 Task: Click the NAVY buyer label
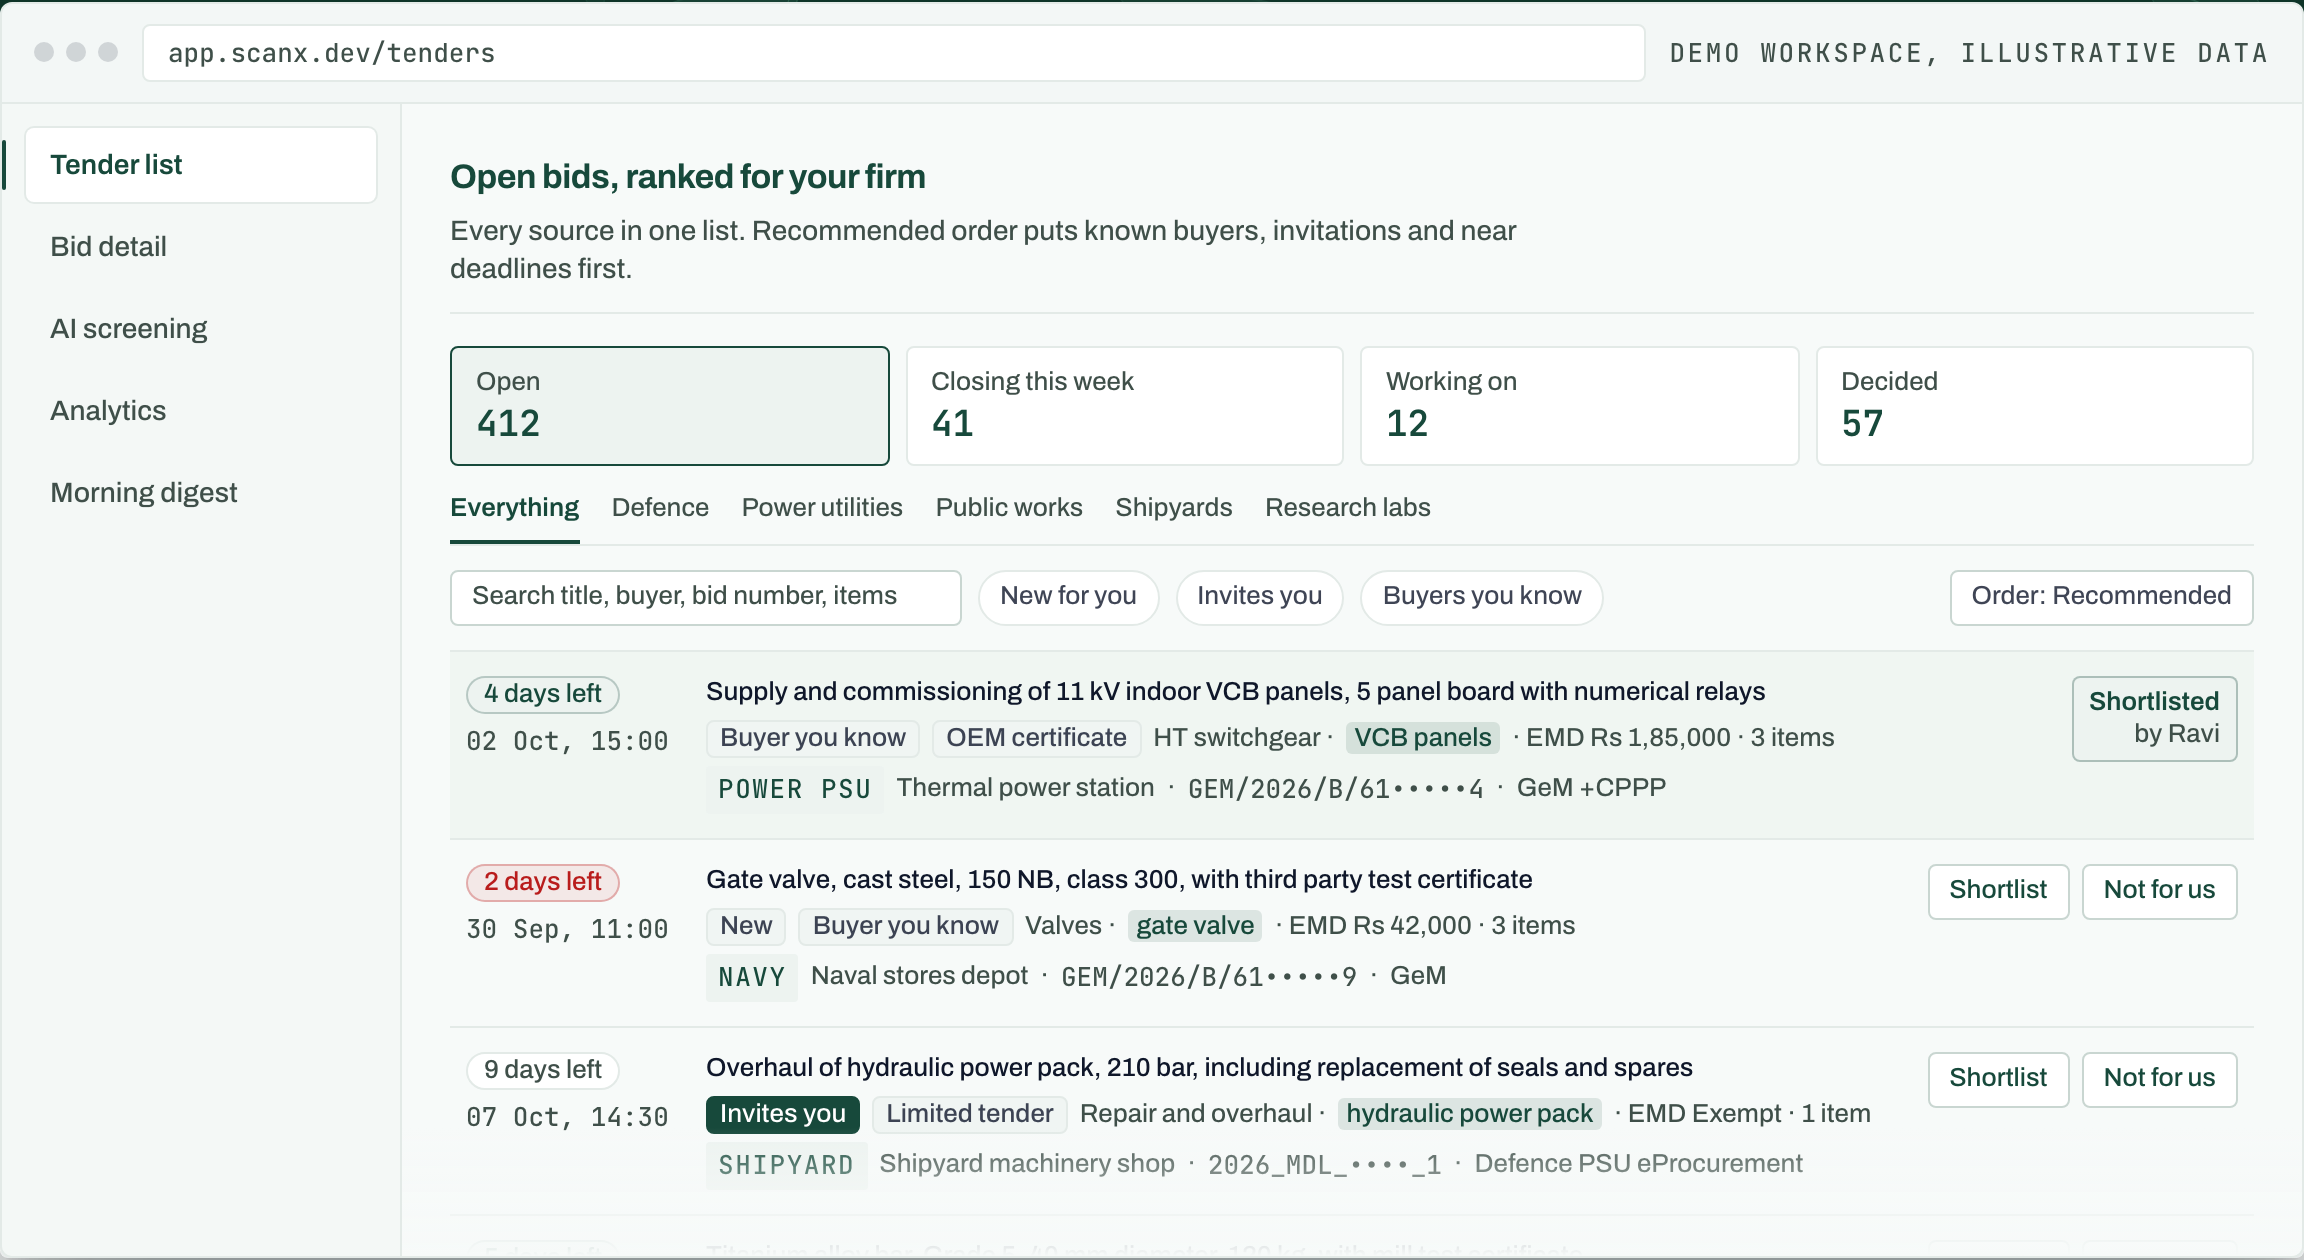coord(752,977)
